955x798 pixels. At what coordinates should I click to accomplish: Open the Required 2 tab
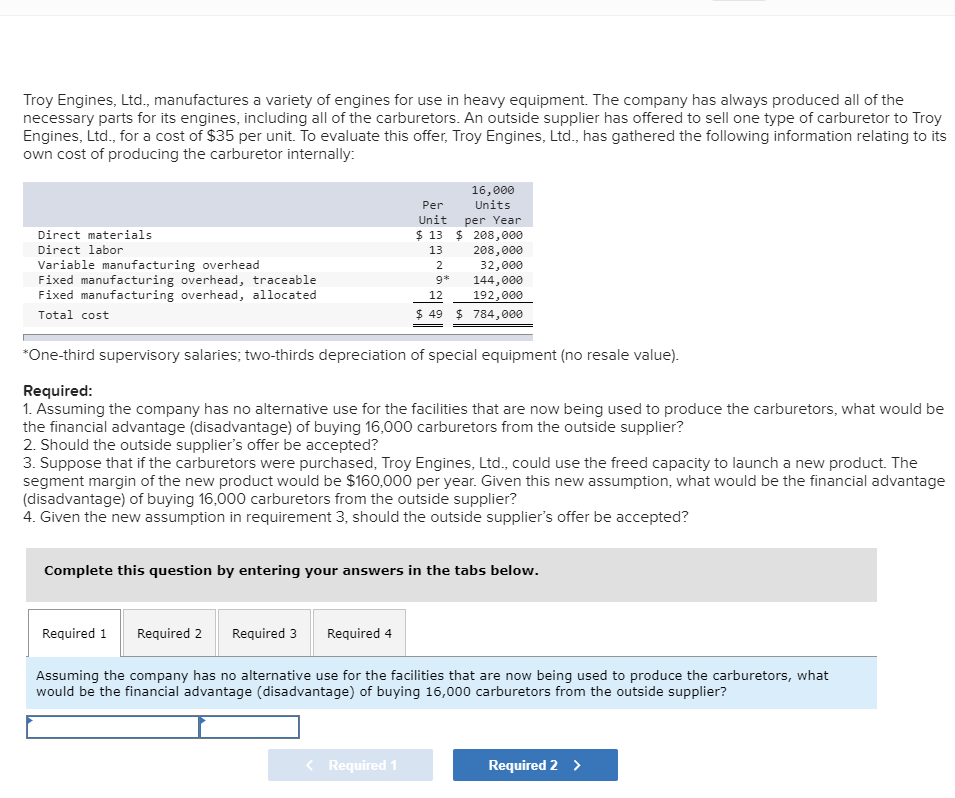(169, 633)
